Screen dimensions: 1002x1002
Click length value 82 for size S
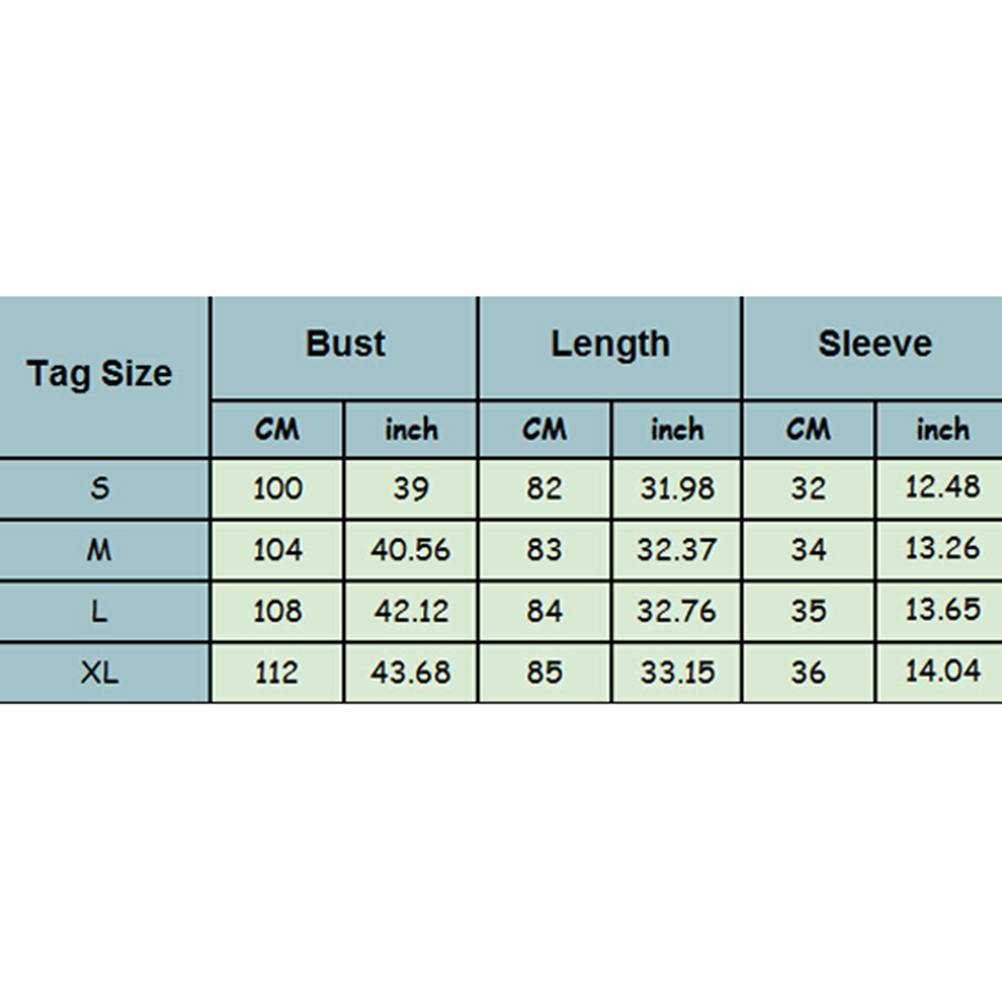point(544,489)
